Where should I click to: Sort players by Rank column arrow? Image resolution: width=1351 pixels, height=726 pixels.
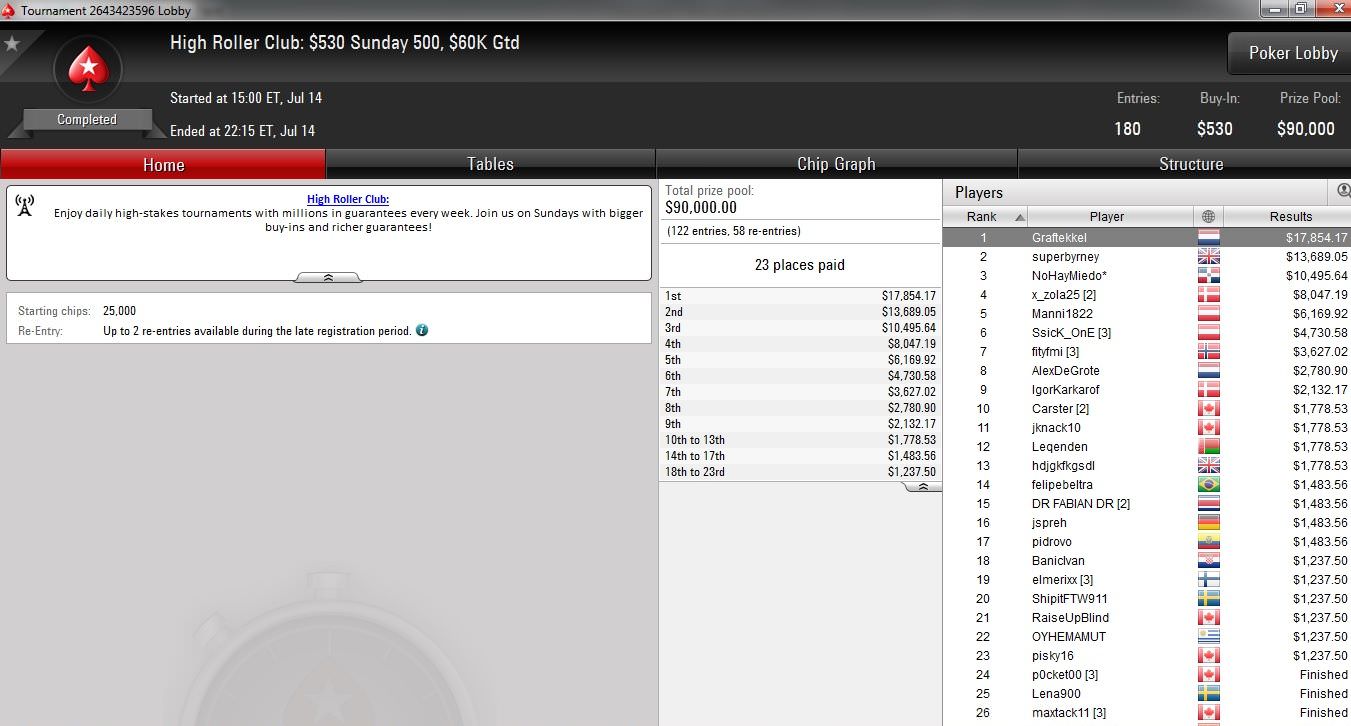(1020, 217)
